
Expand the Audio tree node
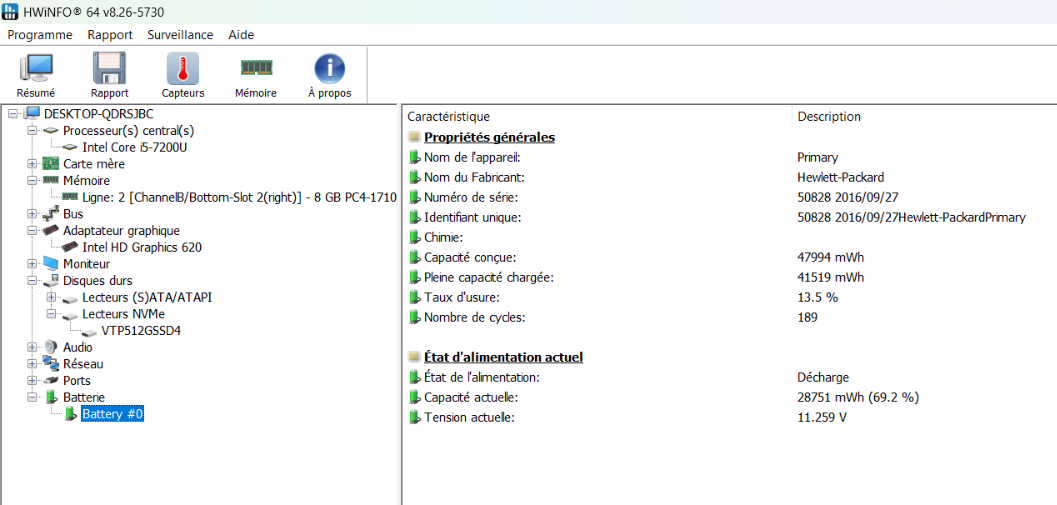[32, 347]
